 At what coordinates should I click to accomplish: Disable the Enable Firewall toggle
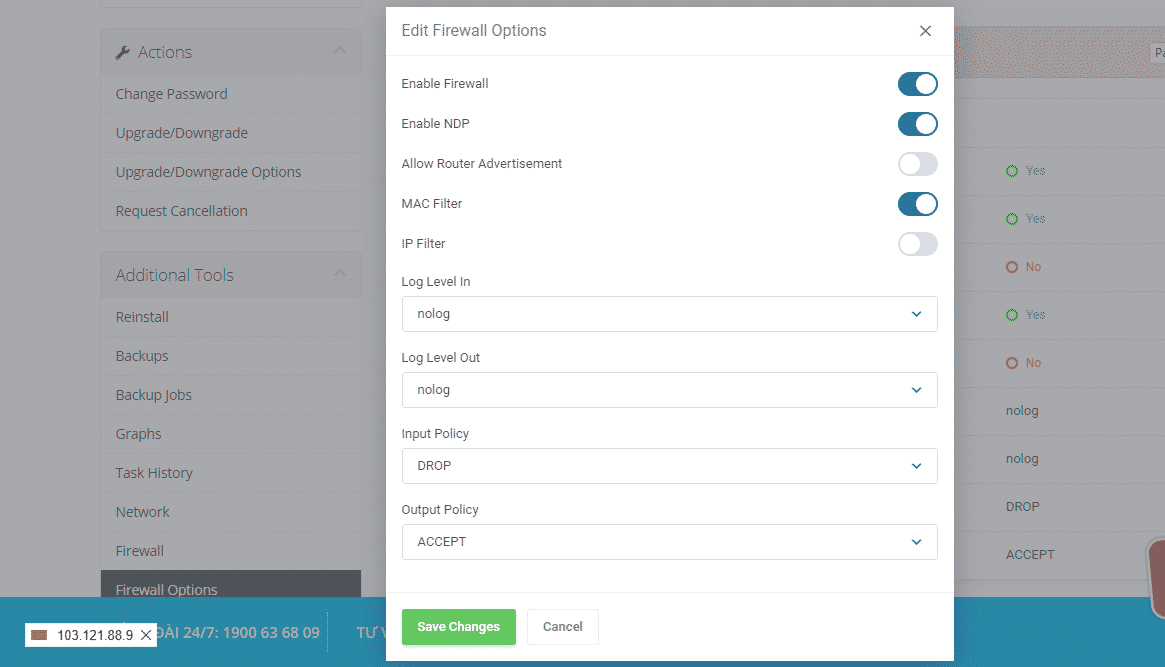[917, 84]
